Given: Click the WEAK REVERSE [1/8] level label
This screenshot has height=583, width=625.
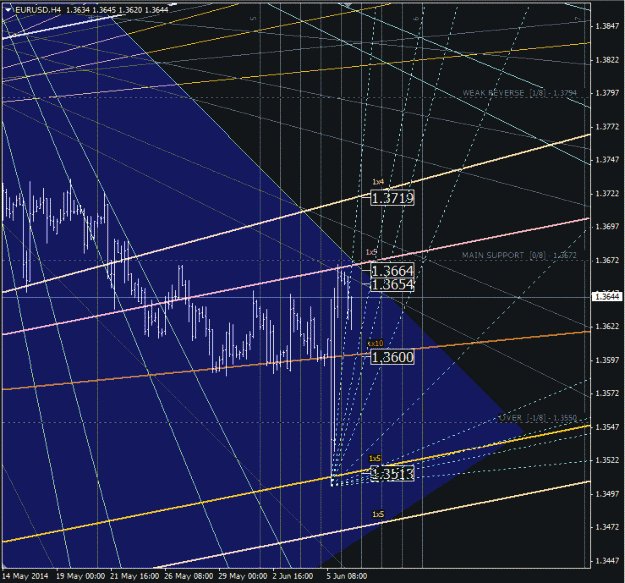Looking at the screenshot, I should pyautogui.click(x=519, y=93).
